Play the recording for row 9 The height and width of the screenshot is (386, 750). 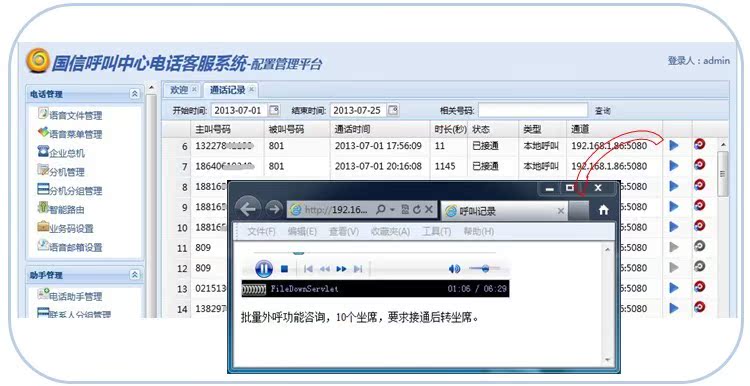pos(674,206)
